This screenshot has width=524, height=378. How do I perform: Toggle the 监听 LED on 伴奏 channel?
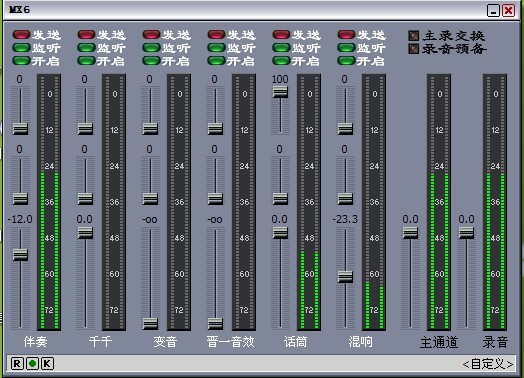[21, 48]
